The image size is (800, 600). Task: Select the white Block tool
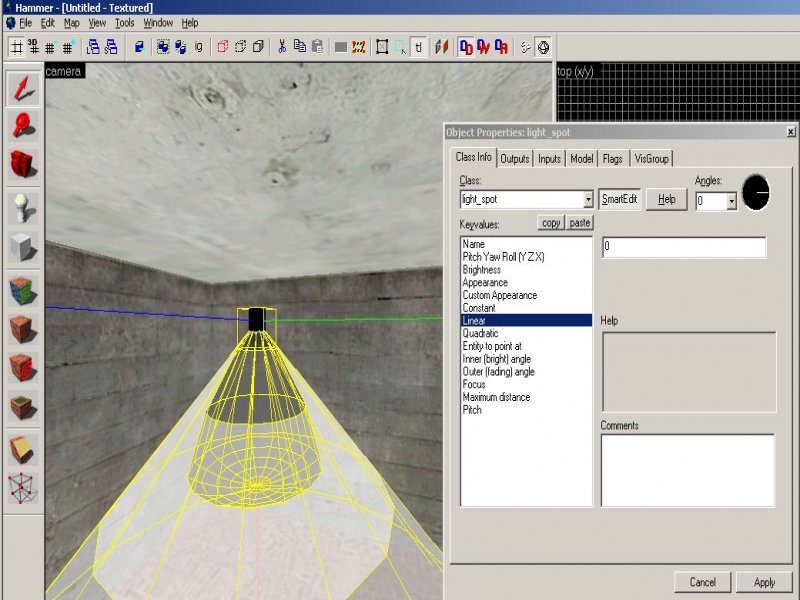click(x=24, y=246)
